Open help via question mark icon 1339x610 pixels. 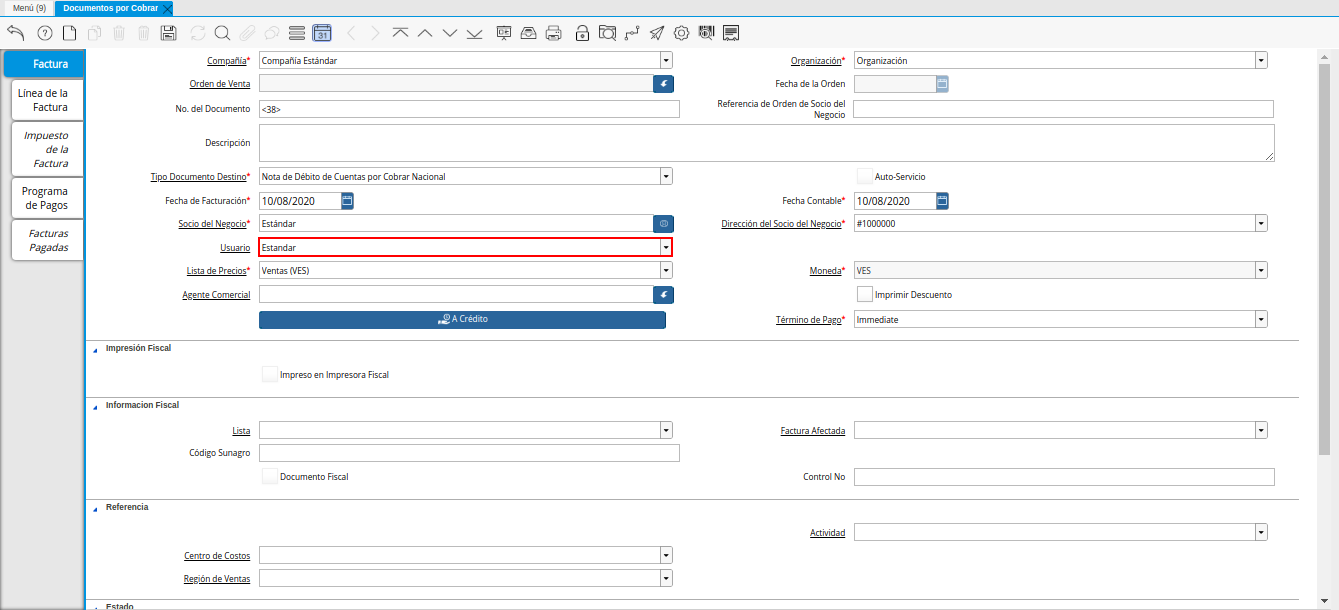44,33
